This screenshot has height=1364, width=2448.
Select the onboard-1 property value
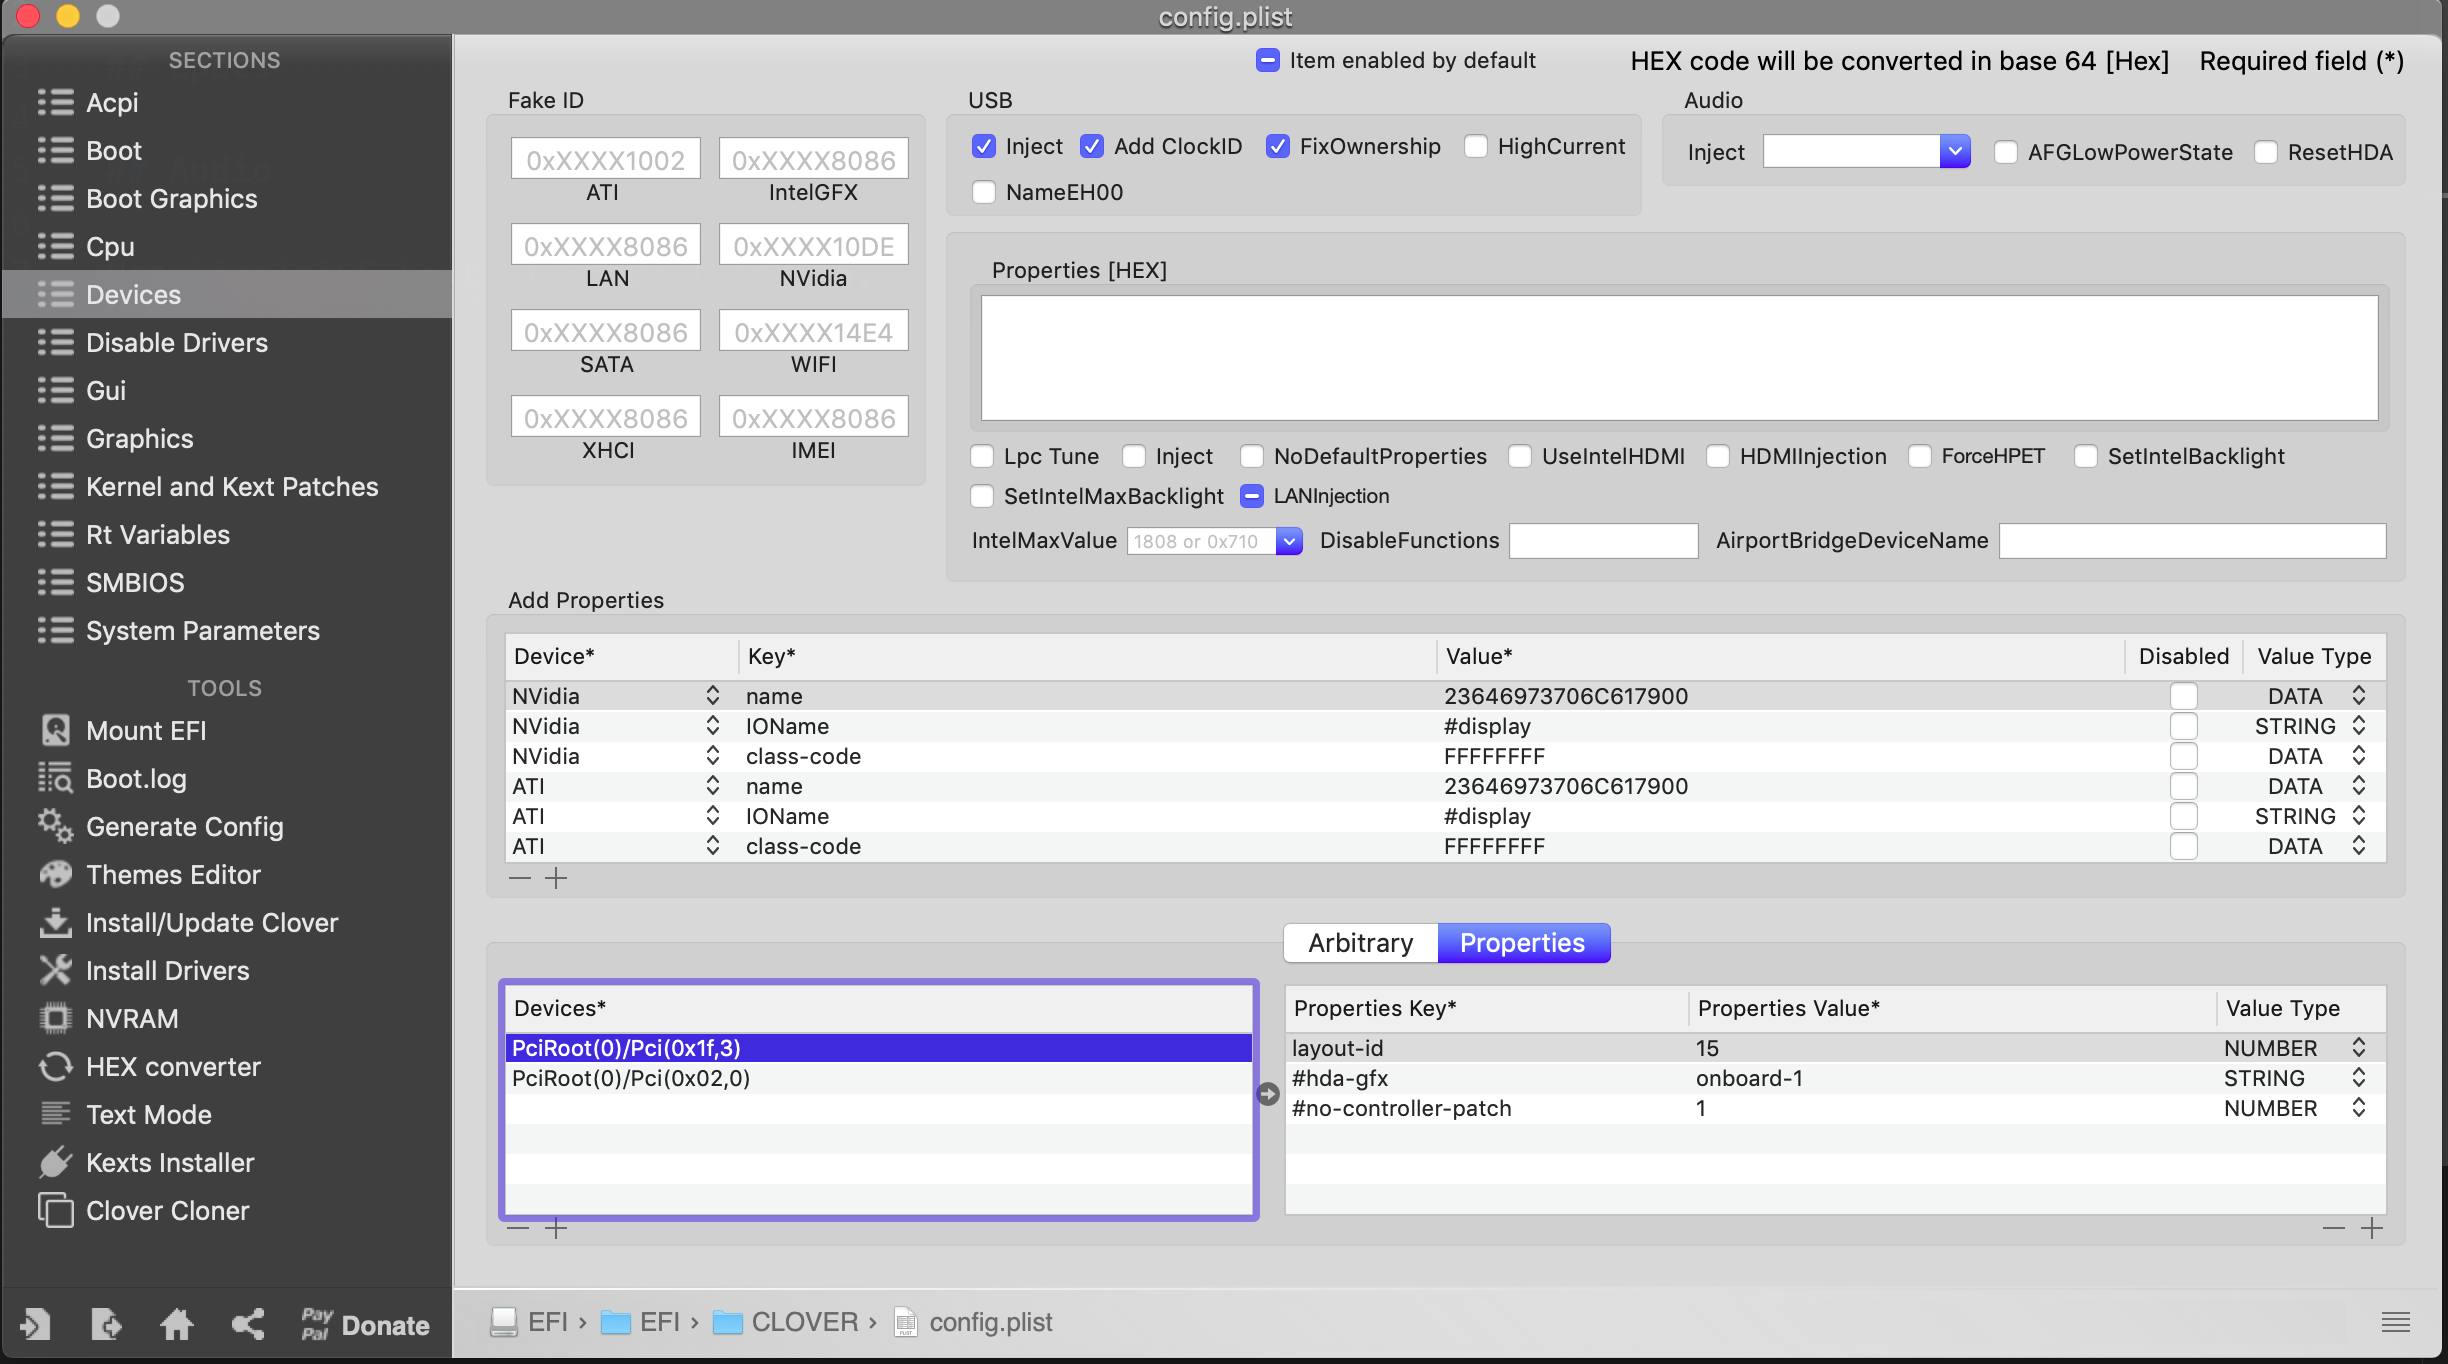pos(1750,1078)
